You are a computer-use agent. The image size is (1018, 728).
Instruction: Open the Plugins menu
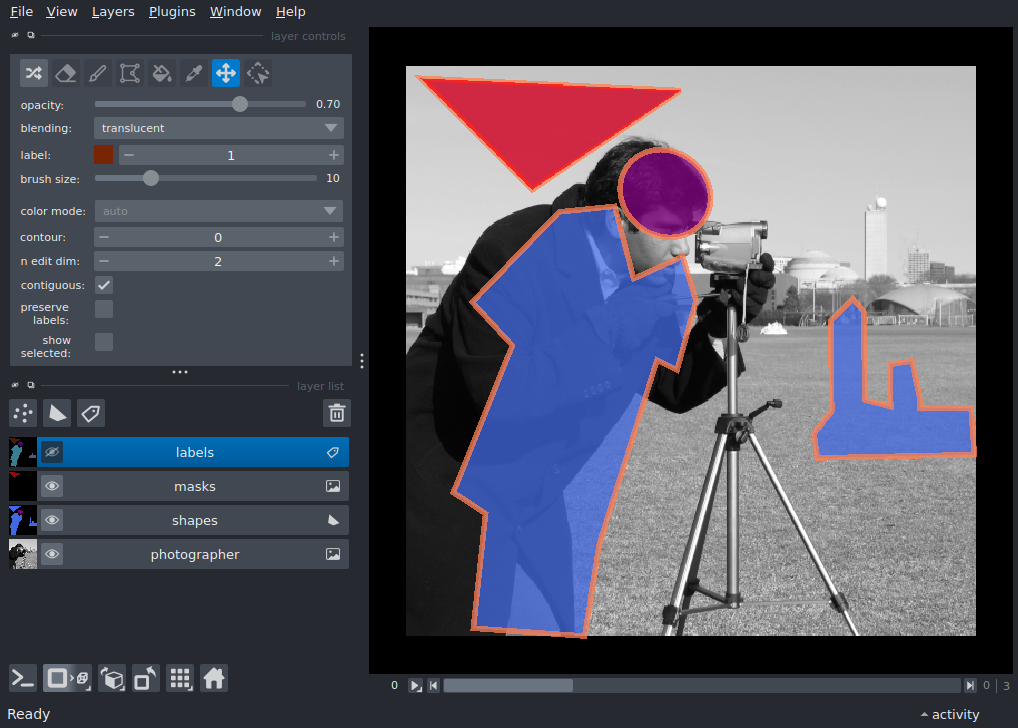pyautogui.click(x=171, y=12)
